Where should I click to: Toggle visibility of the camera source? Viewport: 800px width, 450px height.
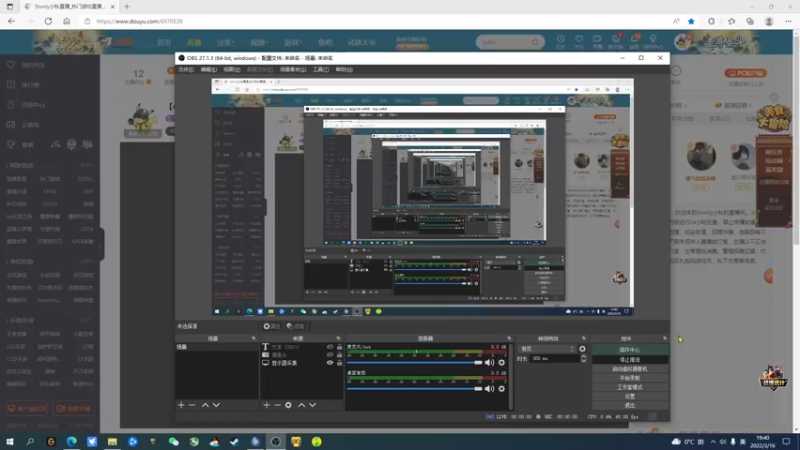click(x=330, y=355)
